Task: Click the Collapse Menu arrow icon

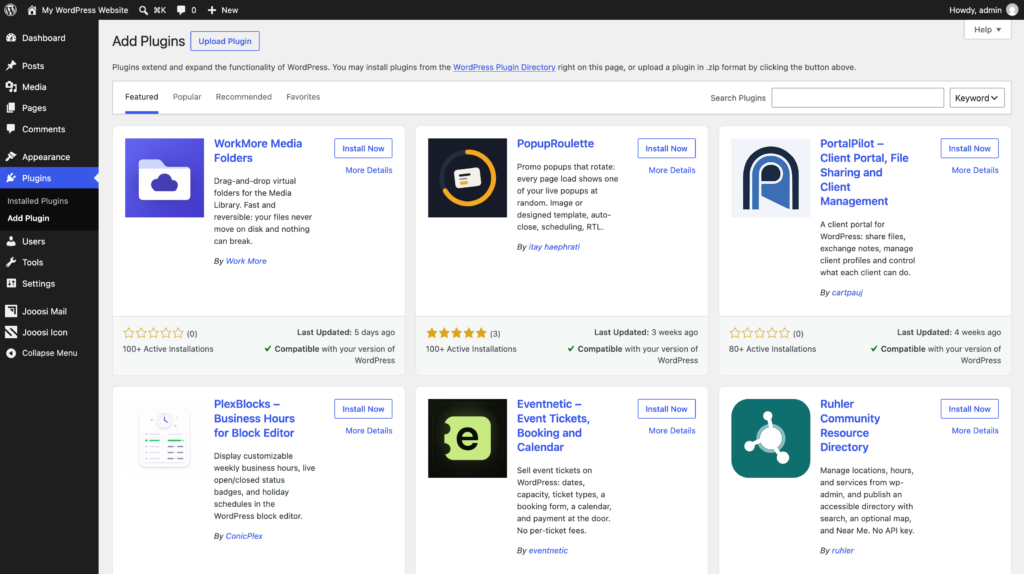Action: [11, 353]
